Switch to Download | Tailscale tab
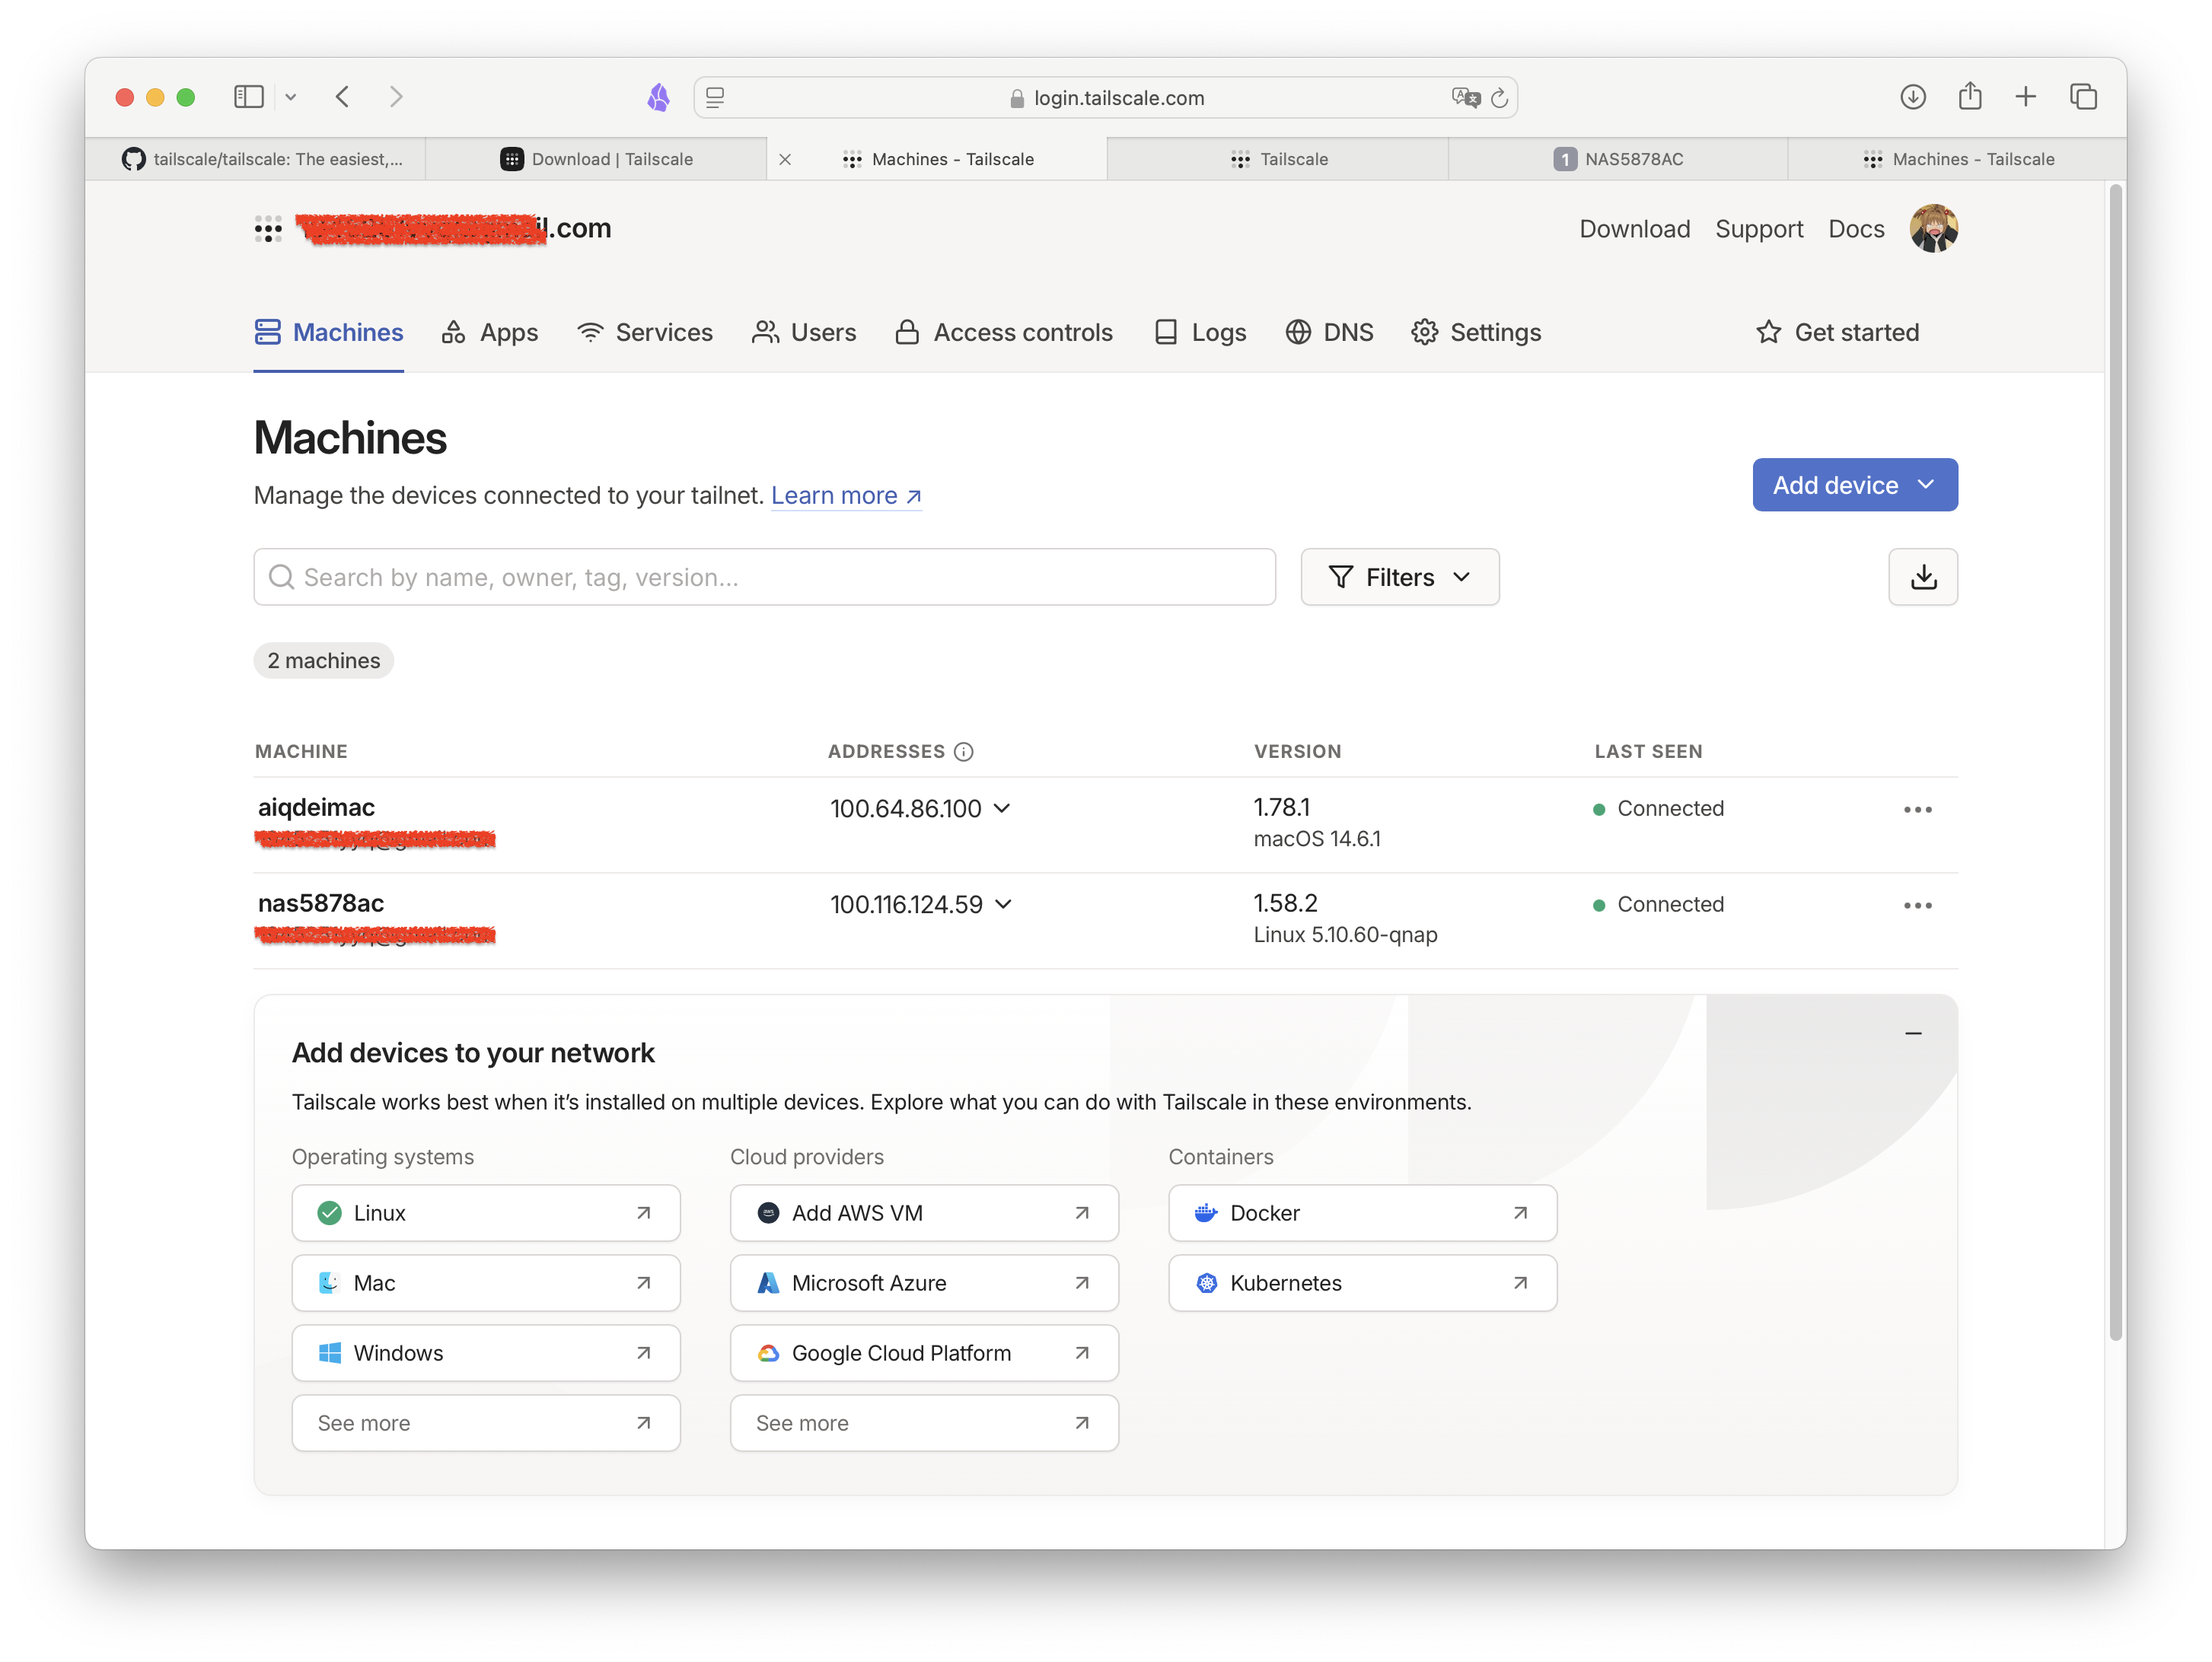The image size is (2212, 1662). [596, 159]
